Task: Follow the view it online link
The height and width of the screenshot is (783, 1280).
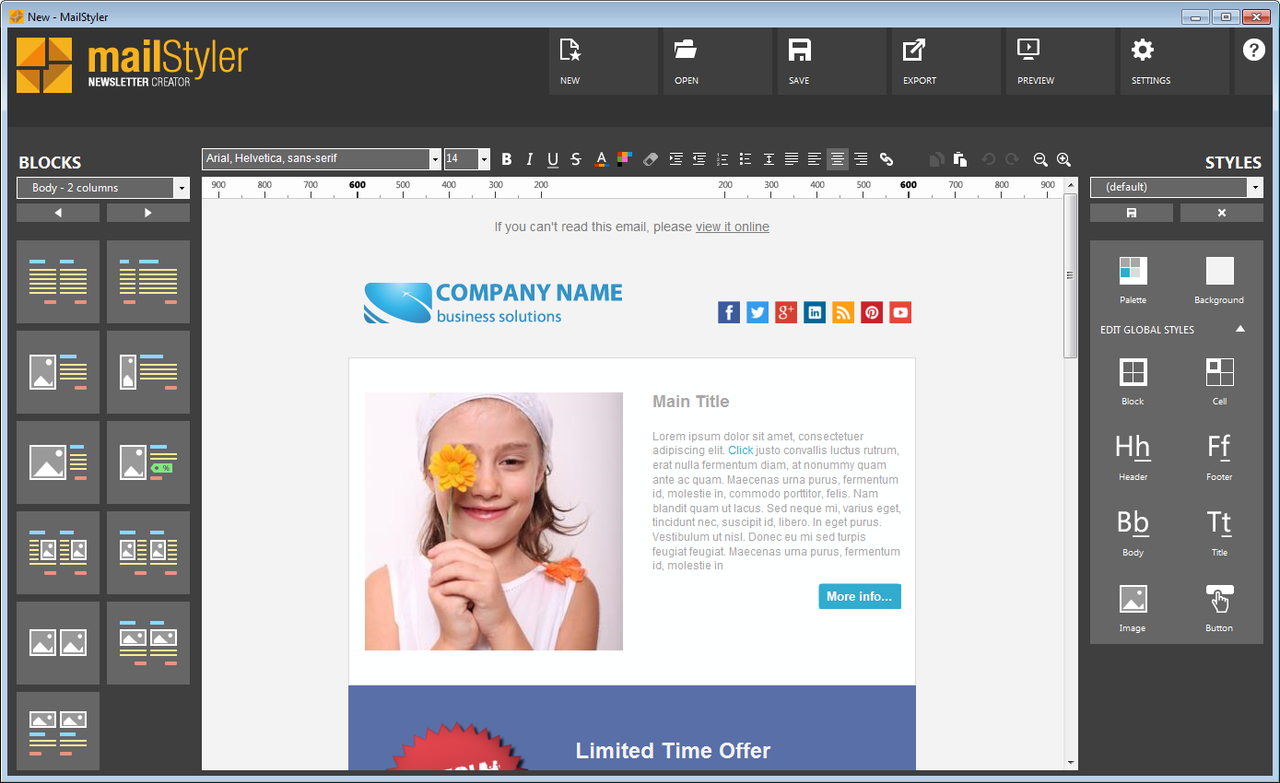Action: coord(733,227)
